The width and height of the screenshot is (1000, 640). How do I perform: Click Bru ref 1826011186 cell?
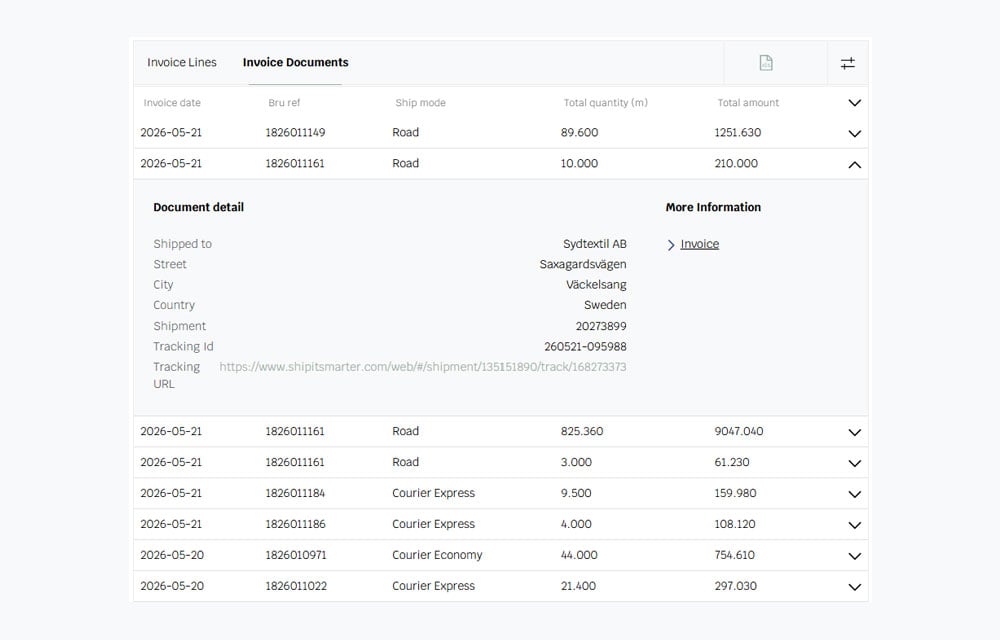295,524
